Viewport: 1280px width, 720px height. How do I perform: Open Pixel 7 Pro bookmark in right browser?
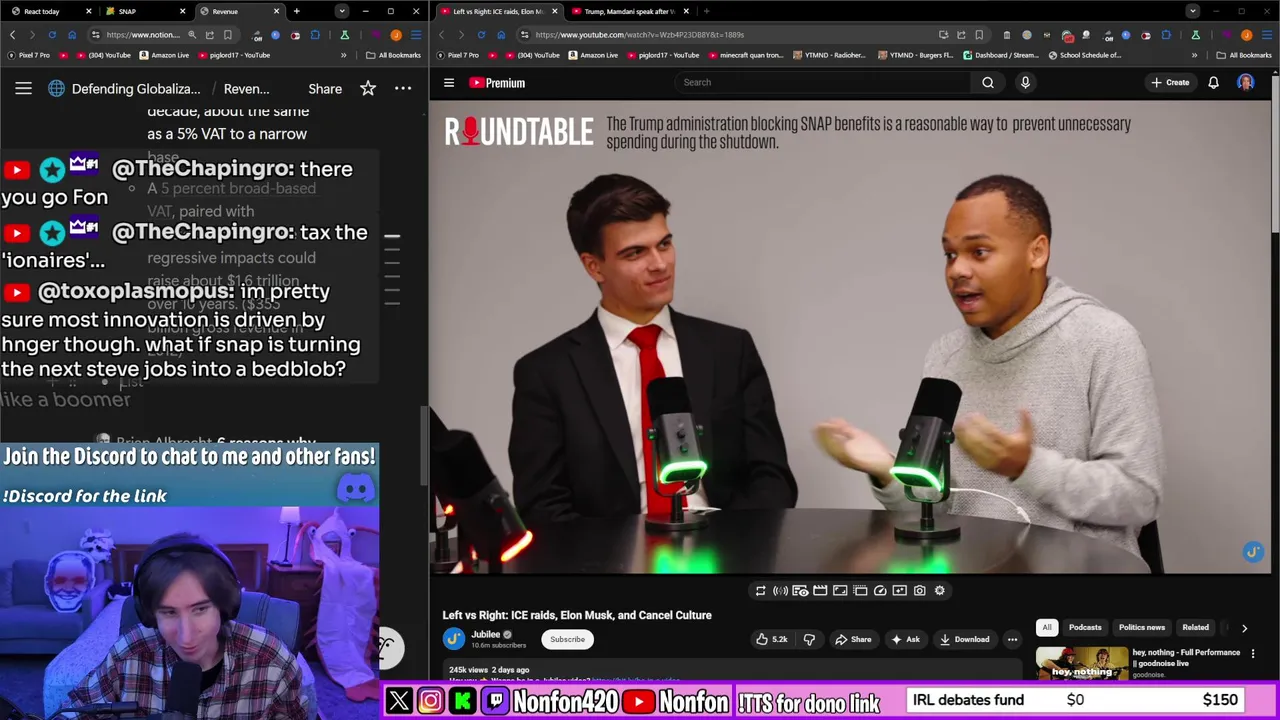coord(458,55)
